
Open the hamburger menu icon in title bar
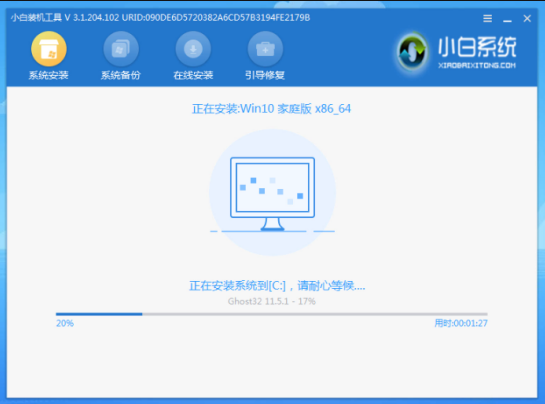488,18
